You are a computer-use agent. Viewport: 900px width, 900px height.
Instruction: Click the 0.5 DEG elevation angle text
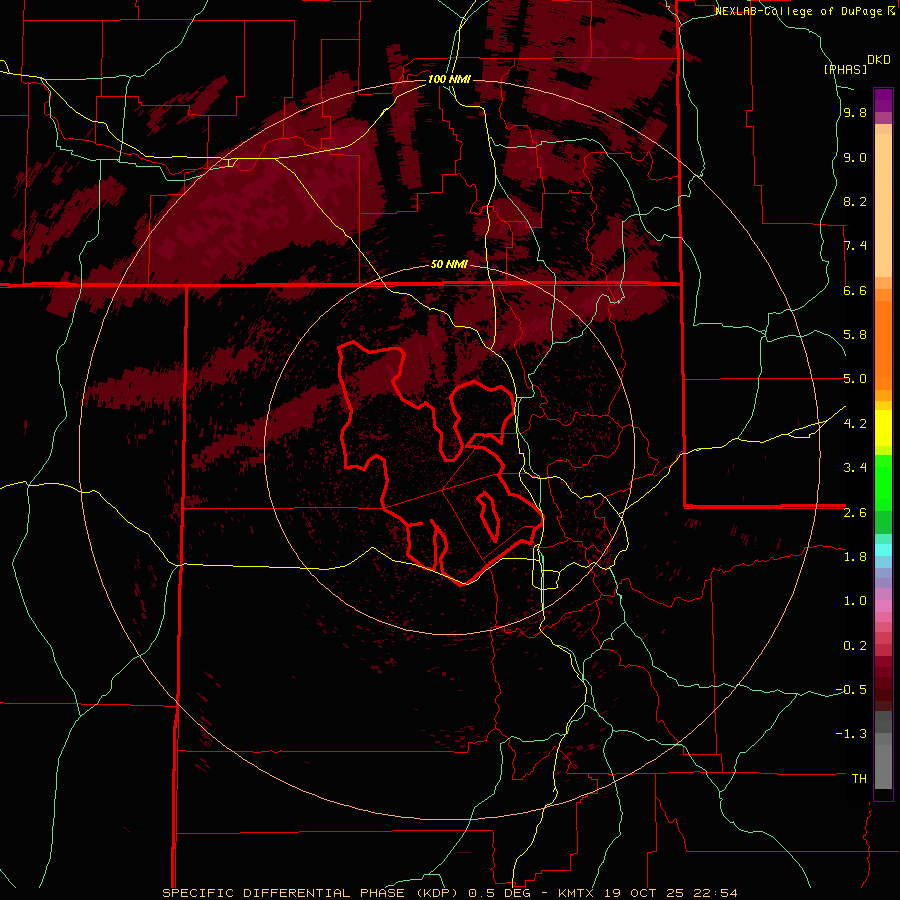click(499, 893)
